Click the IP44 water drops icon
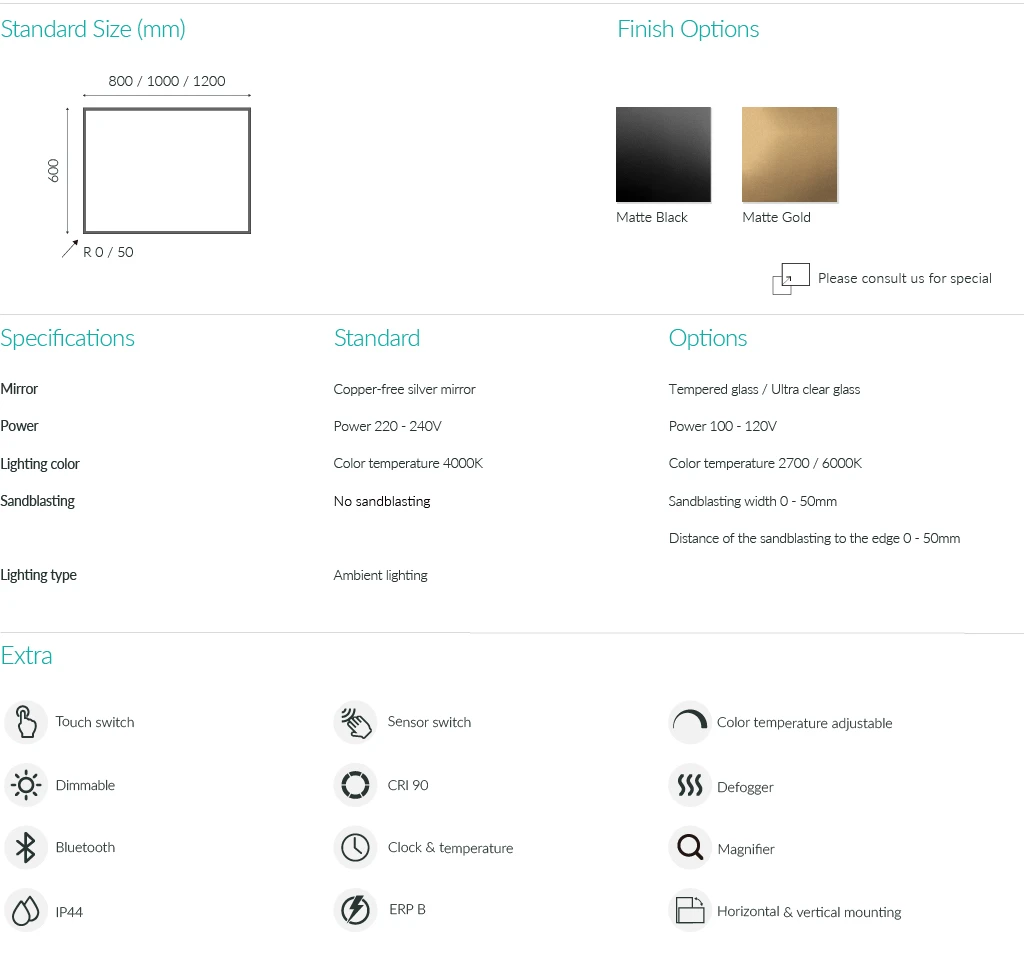1024x971 pixels. [x=26, y=911]
